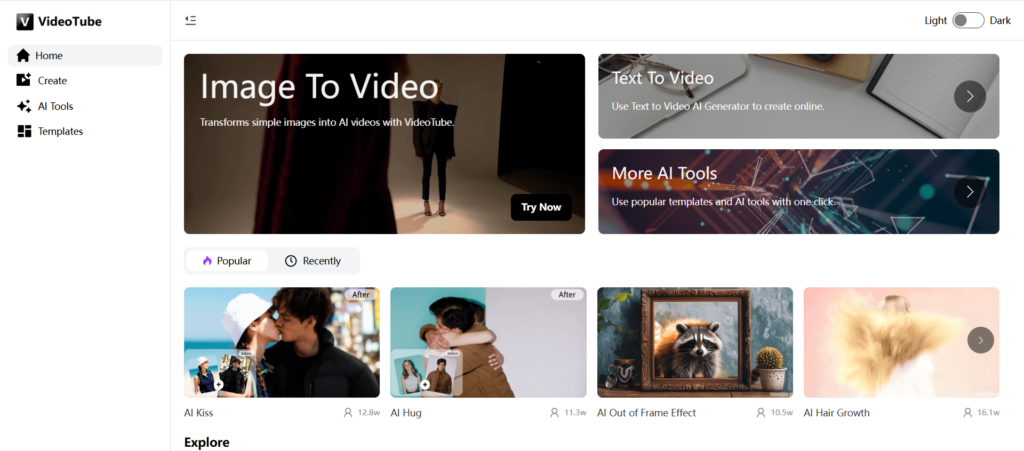The height and width of the screenshot is (451, 1024).
Task: Click the AI Hug title
Action: pyautogui.click(x=406, y=412)
